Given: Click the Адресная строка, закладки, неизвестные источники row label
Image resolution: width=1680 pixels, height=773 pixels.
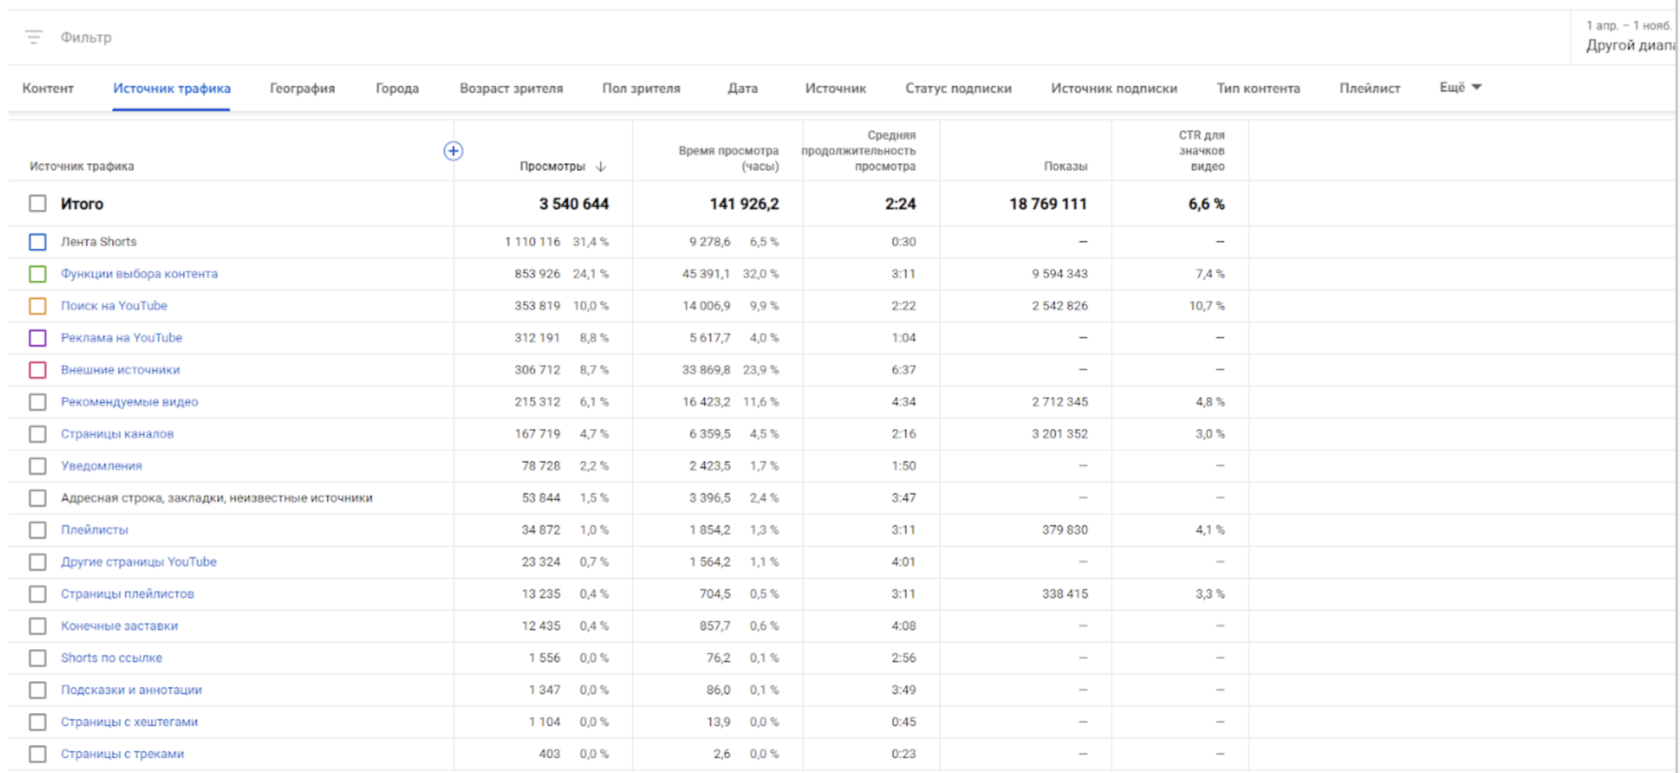Looking at the screenshot, I should tap(216, 498).
